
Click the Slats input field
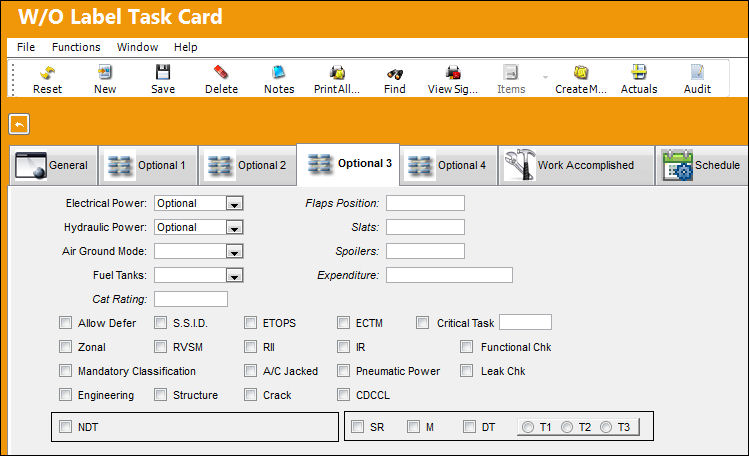[425, 227]
